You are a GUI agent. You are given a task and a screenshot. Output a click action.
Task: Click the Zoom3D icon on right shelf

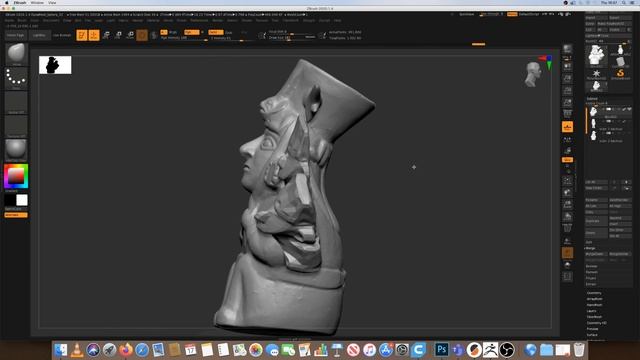tap(567, 204)
